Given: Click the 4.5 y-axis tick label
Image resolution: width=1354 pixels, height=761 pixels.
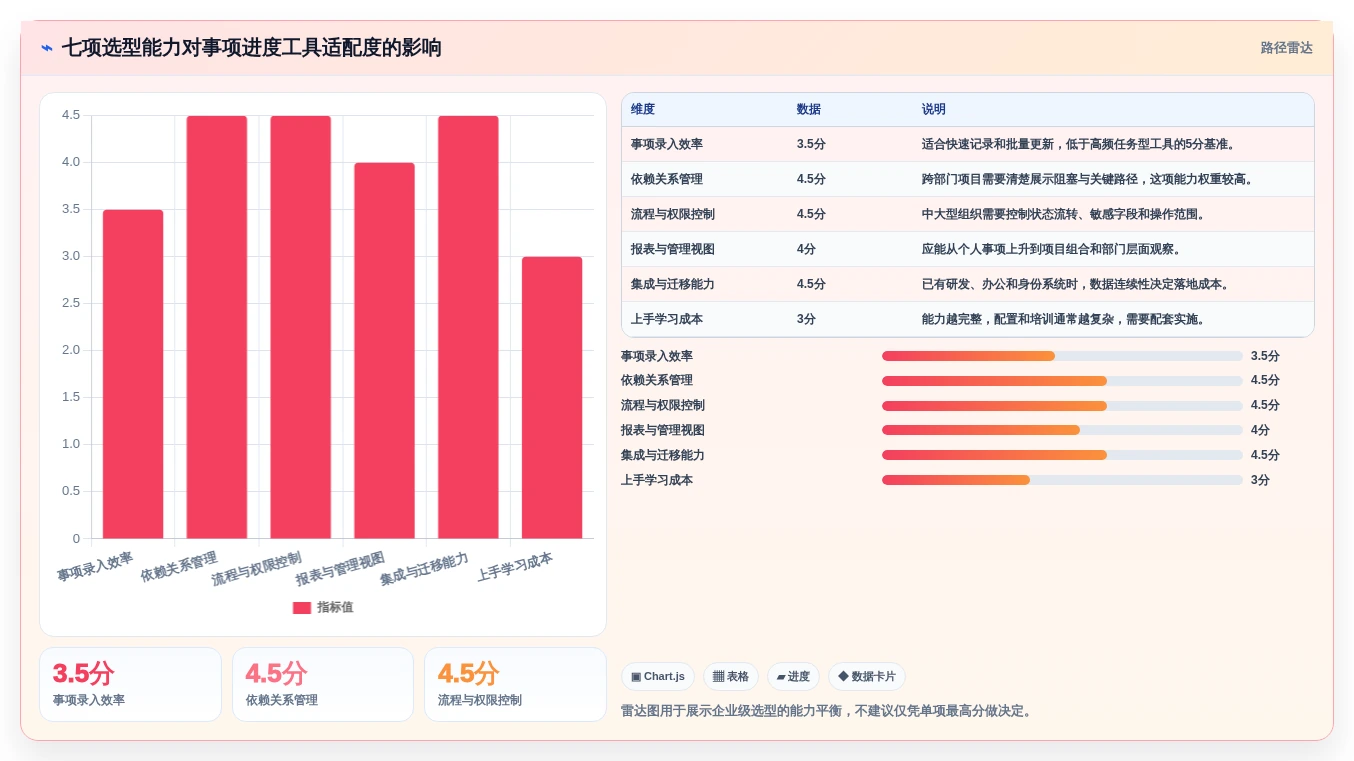Looking at the screenshot, I should point(71,115).
